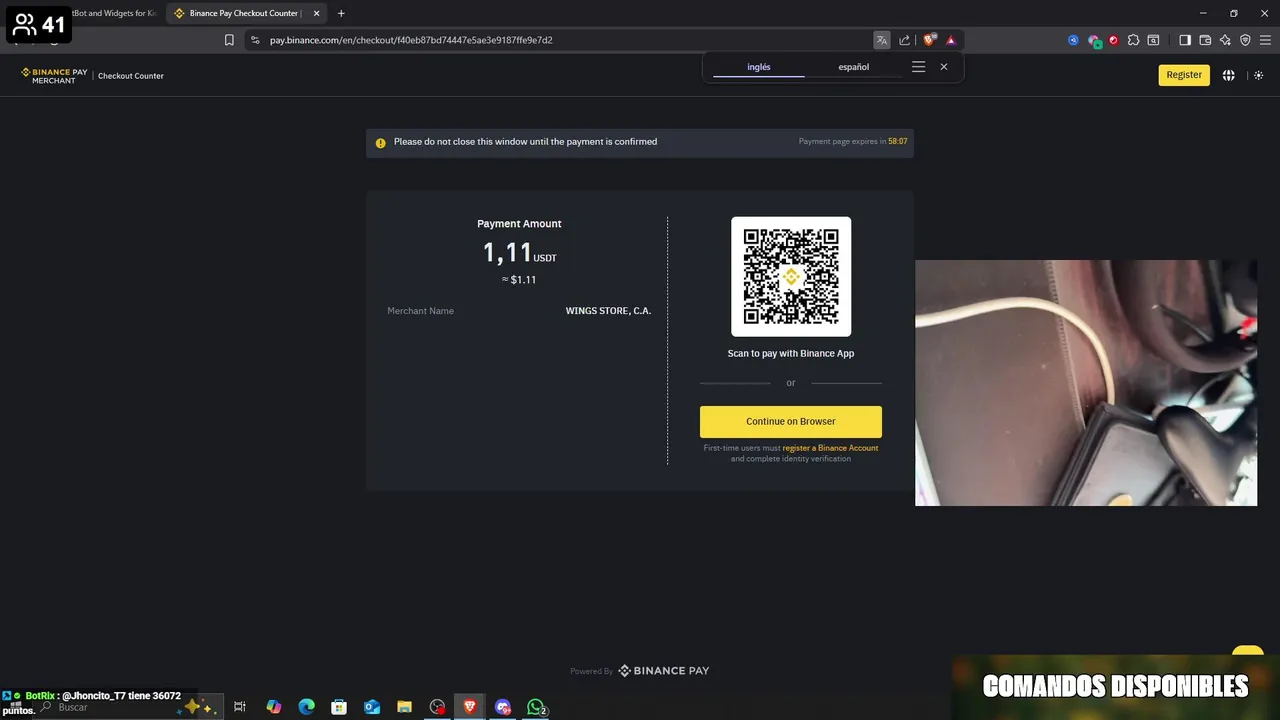
Task: Click the bookmark icon beside the URL
Action: click(x=229, y=40)
